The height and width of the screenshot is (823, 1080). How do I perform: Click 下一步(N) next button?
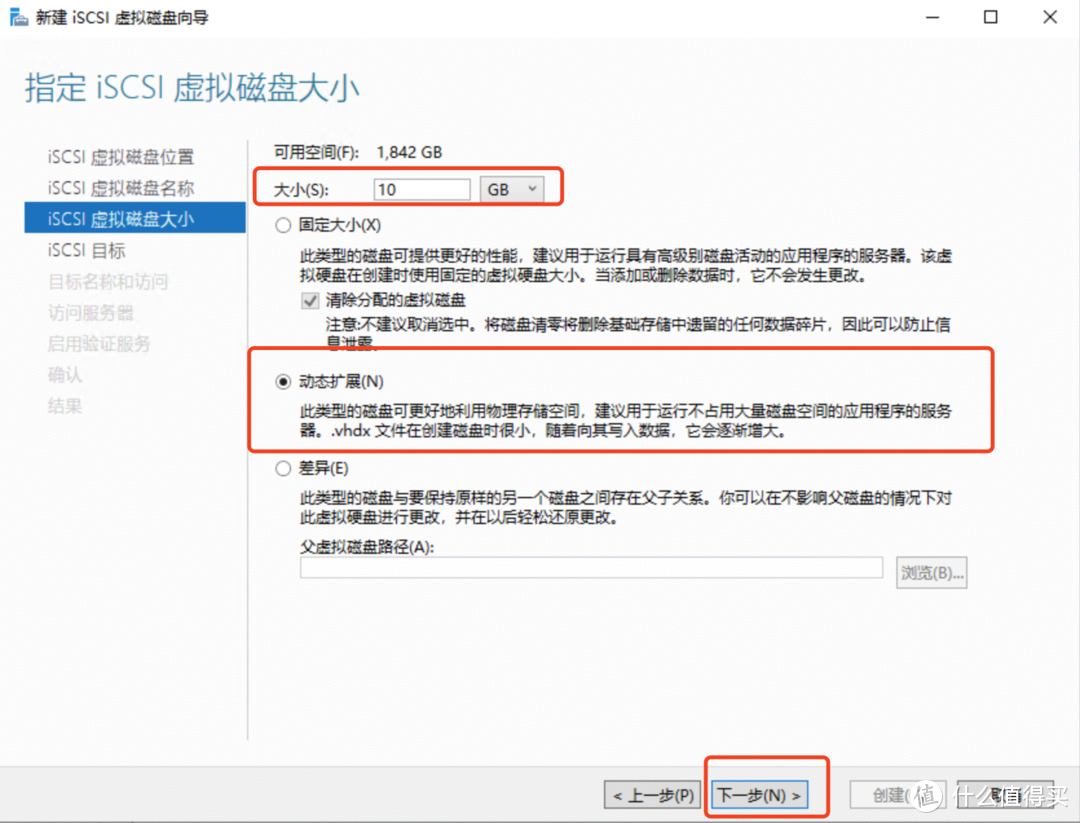[x=759, y=795]
